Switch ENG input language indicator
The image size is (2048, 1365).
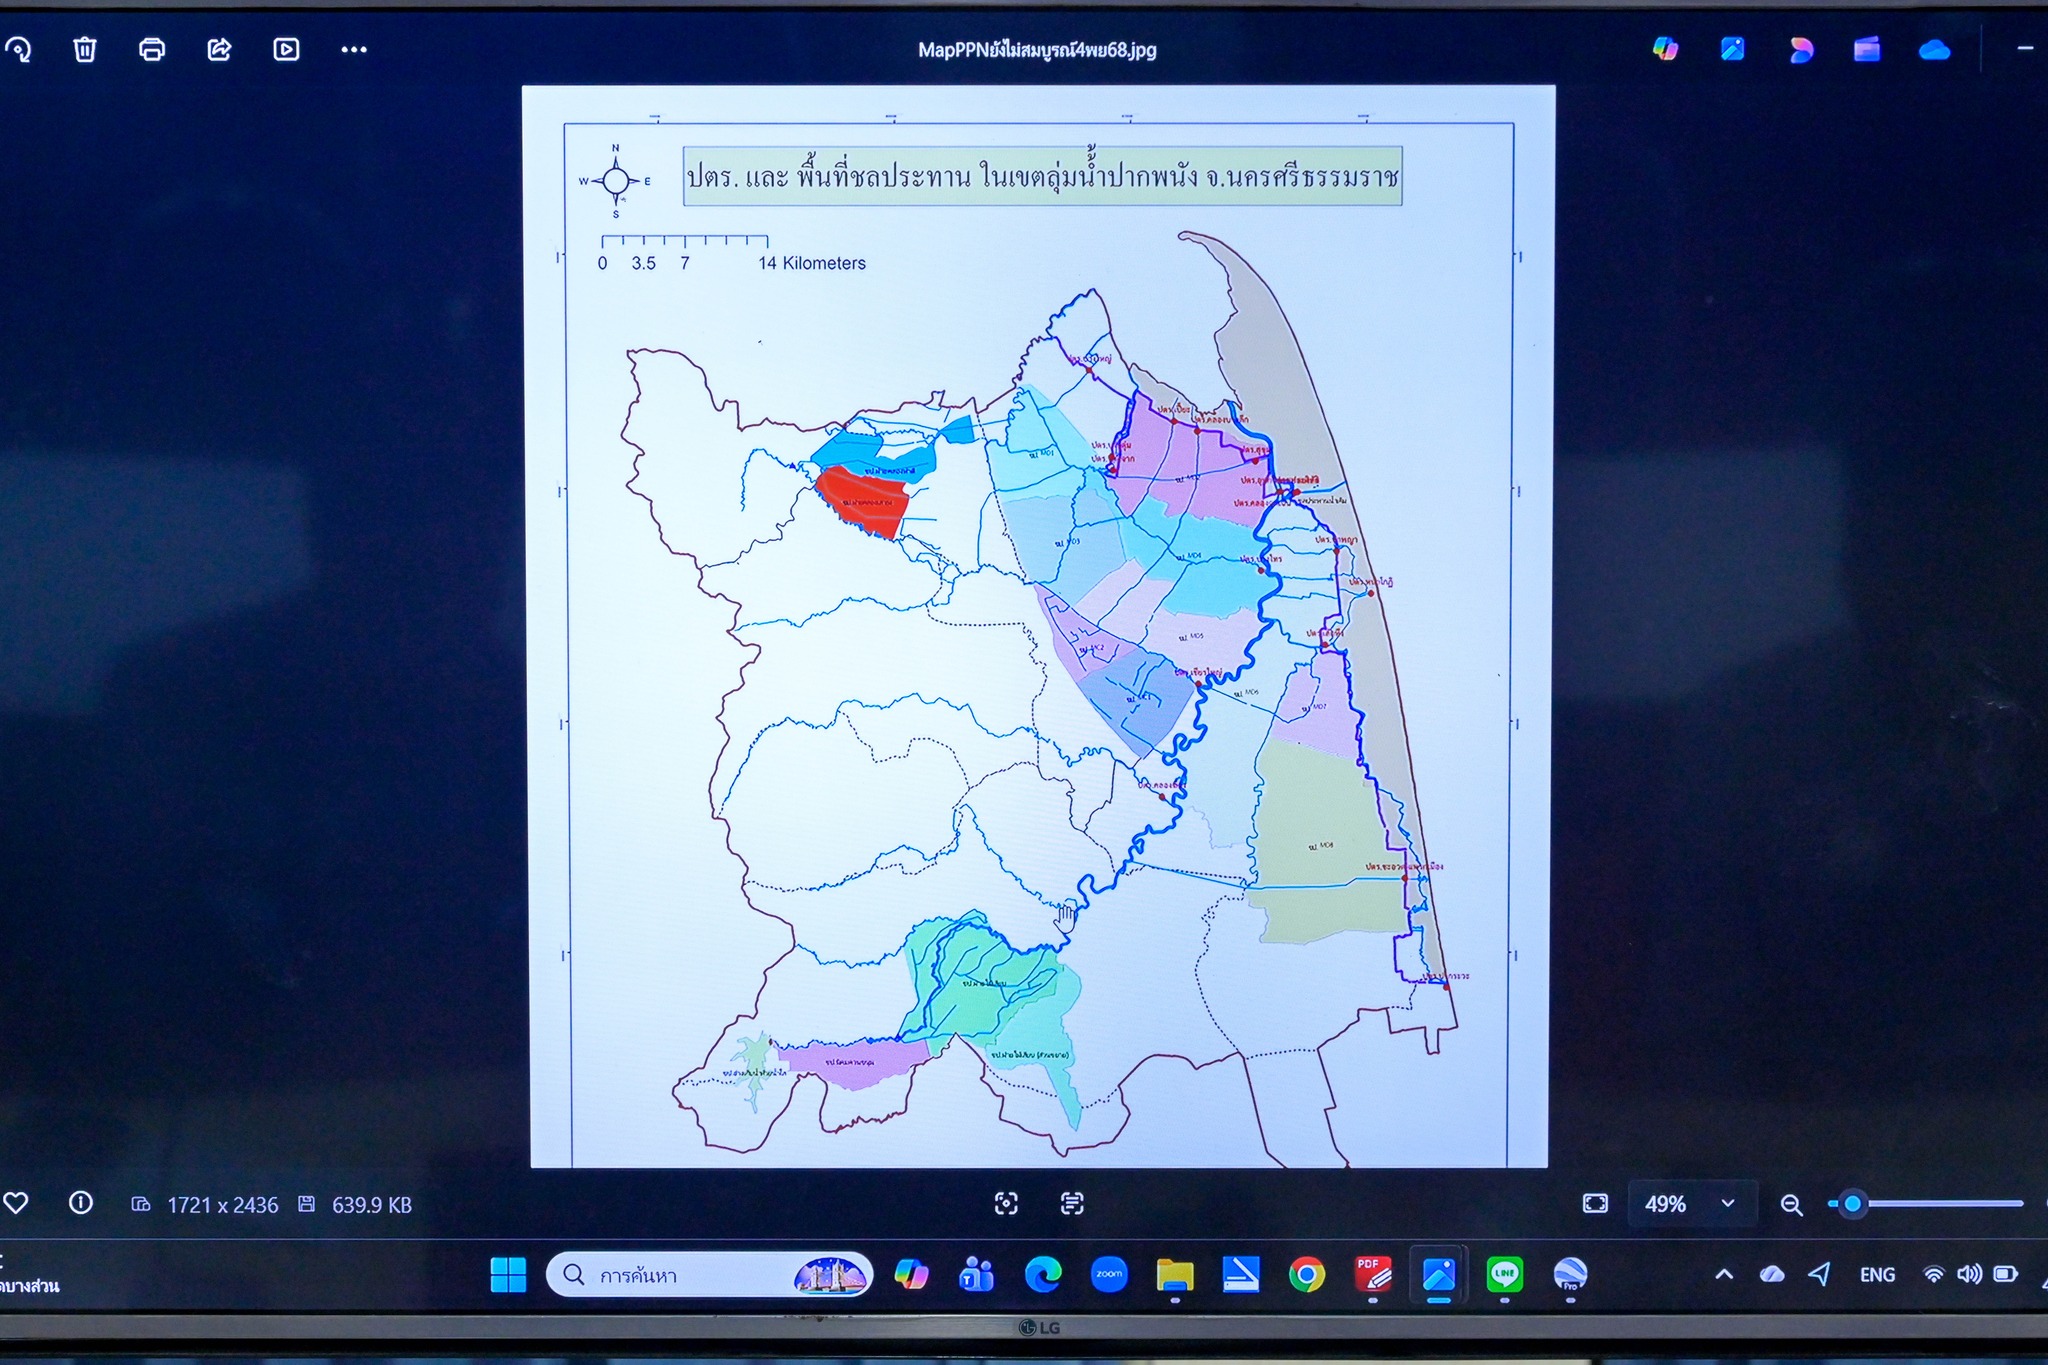pyautogui.click(x=1877, y=1274)
